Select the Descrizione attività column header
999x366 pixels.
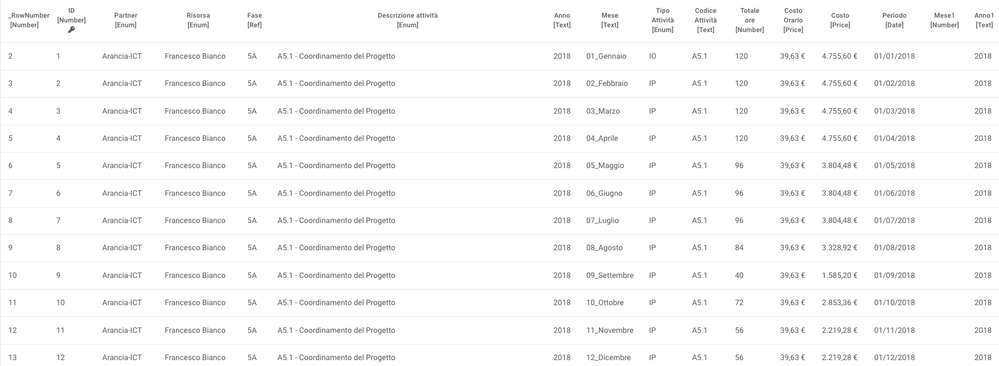408,20
